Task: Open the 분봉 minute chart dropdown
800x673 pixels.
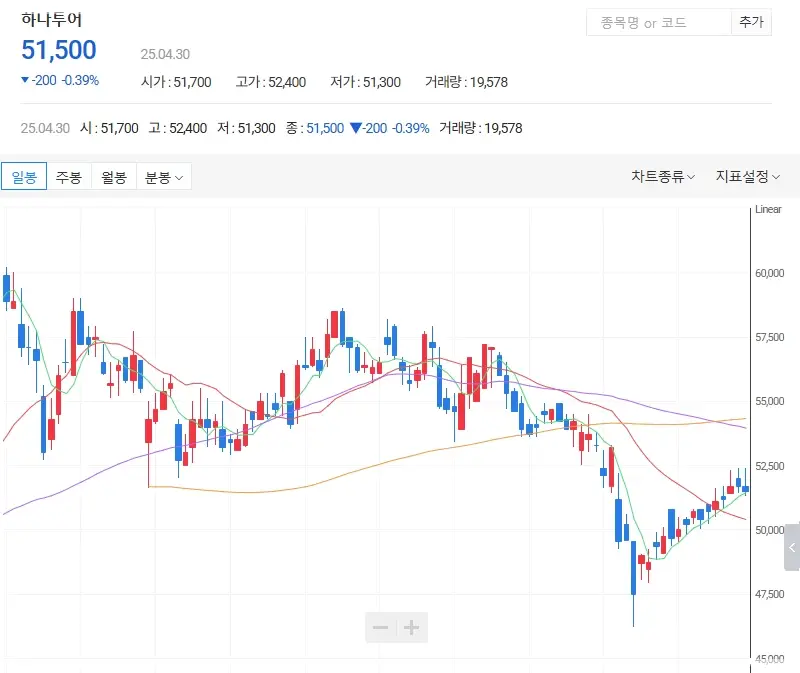Action: point(164,177)
